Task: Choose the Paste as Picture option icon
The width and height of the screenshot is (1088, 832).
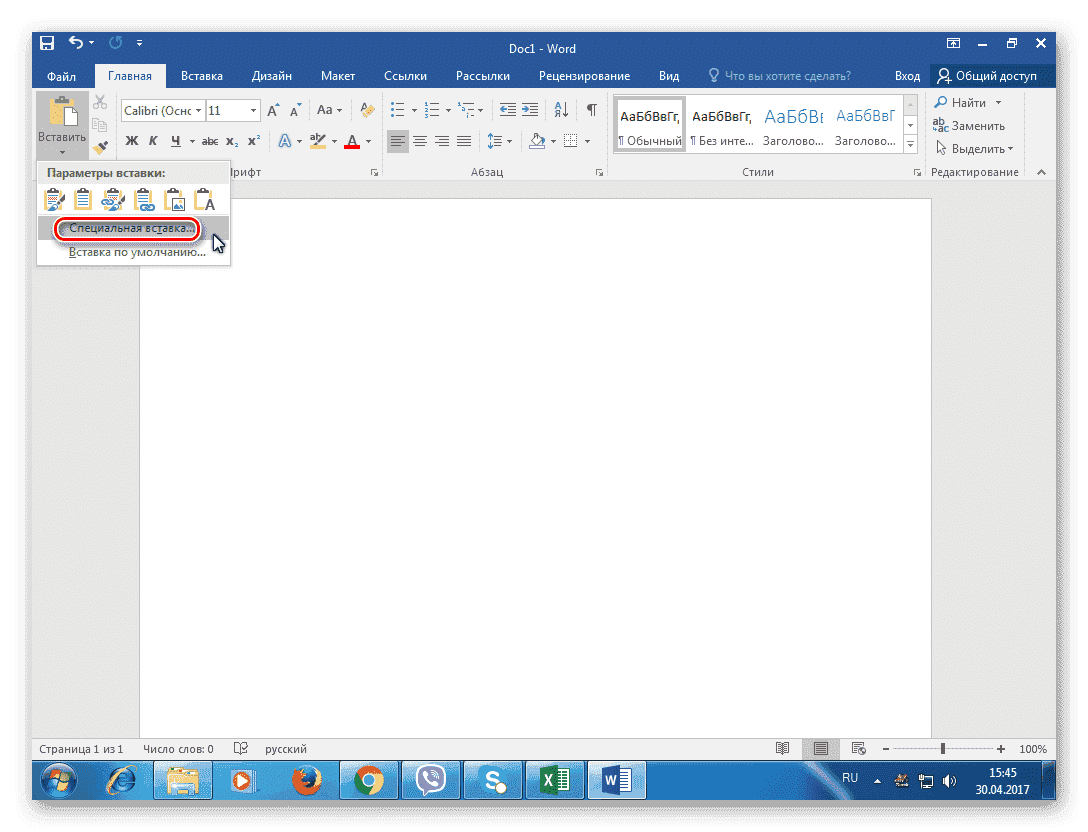Action: click(174, 199)
